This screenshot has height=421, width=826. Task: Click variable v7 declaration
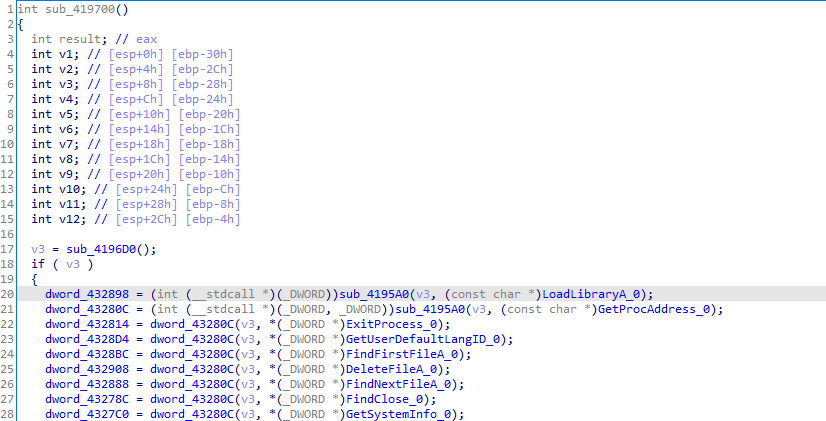point(66,144)
